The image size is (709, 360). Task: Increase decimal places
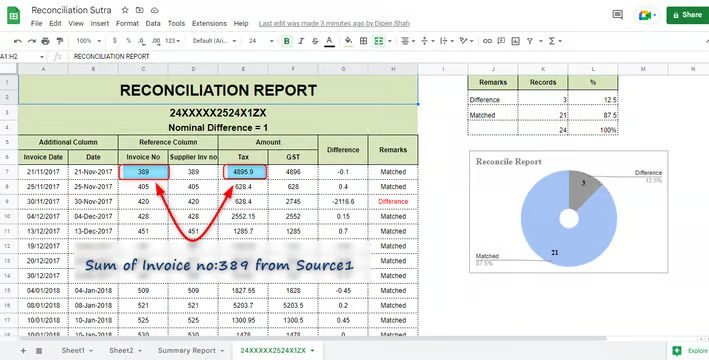pyautogui.click(x=156, y=41)
